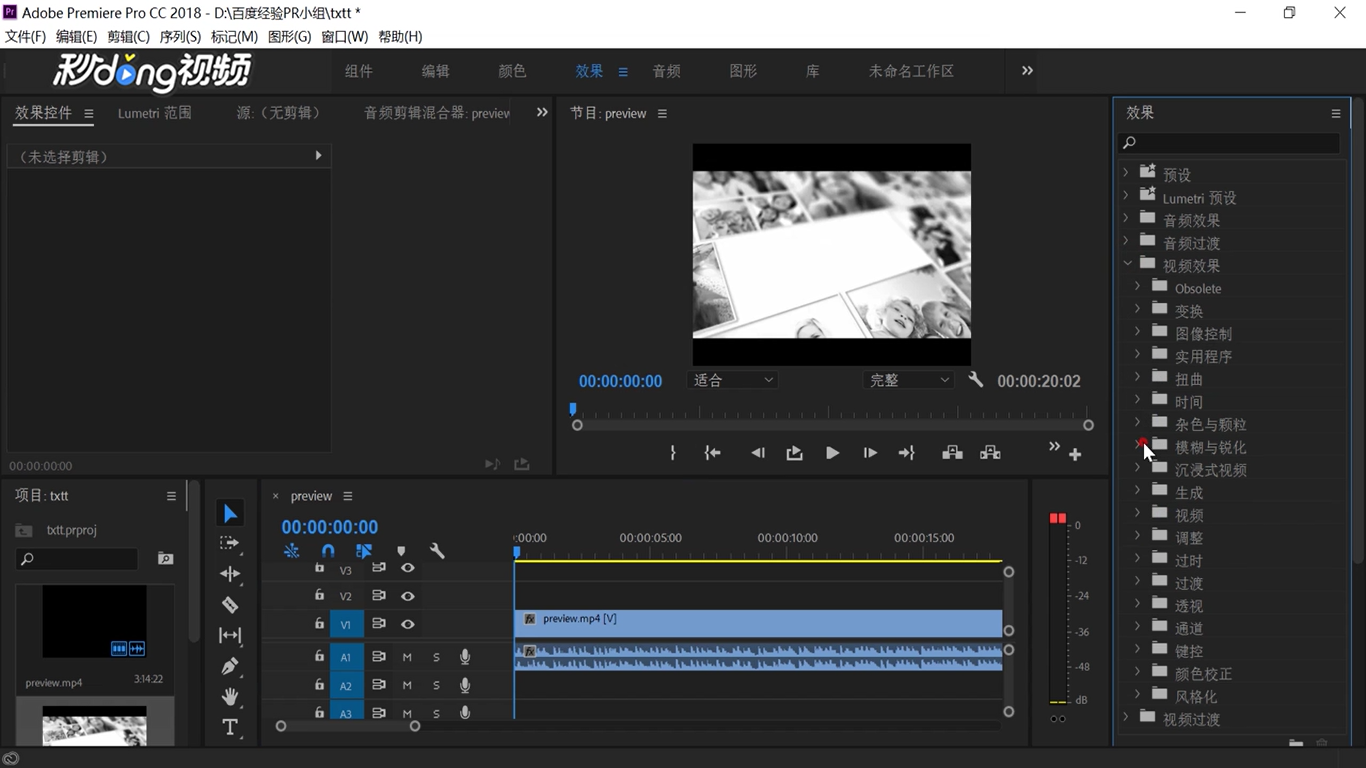
Task: Select the preview.mp4 [V] timeline clip
Action: coord(758,623)
